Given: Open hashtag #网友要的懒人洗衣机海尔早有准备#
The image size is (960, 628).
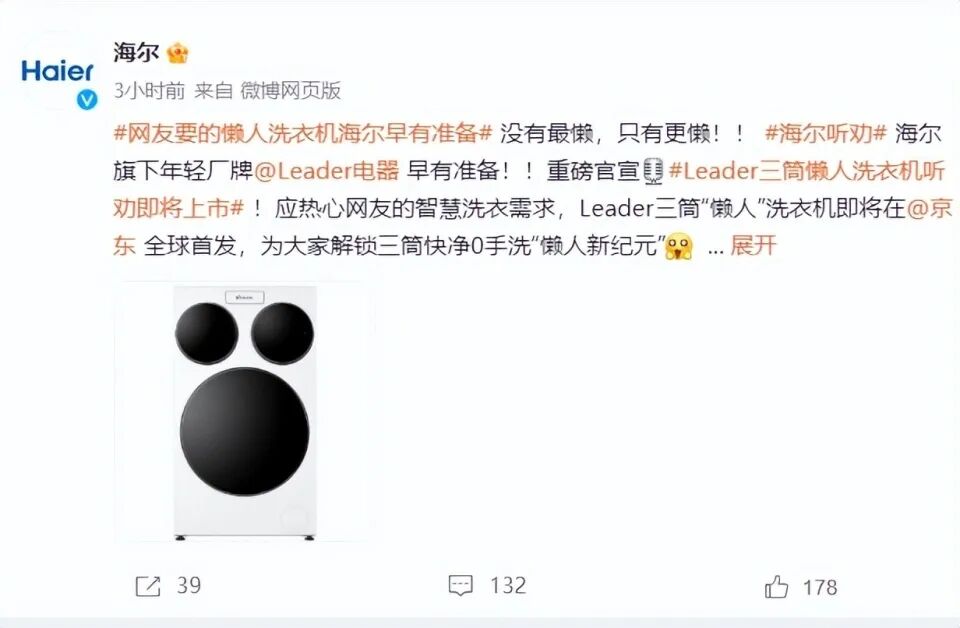Looking at the screenshot, I should [303, 133].
